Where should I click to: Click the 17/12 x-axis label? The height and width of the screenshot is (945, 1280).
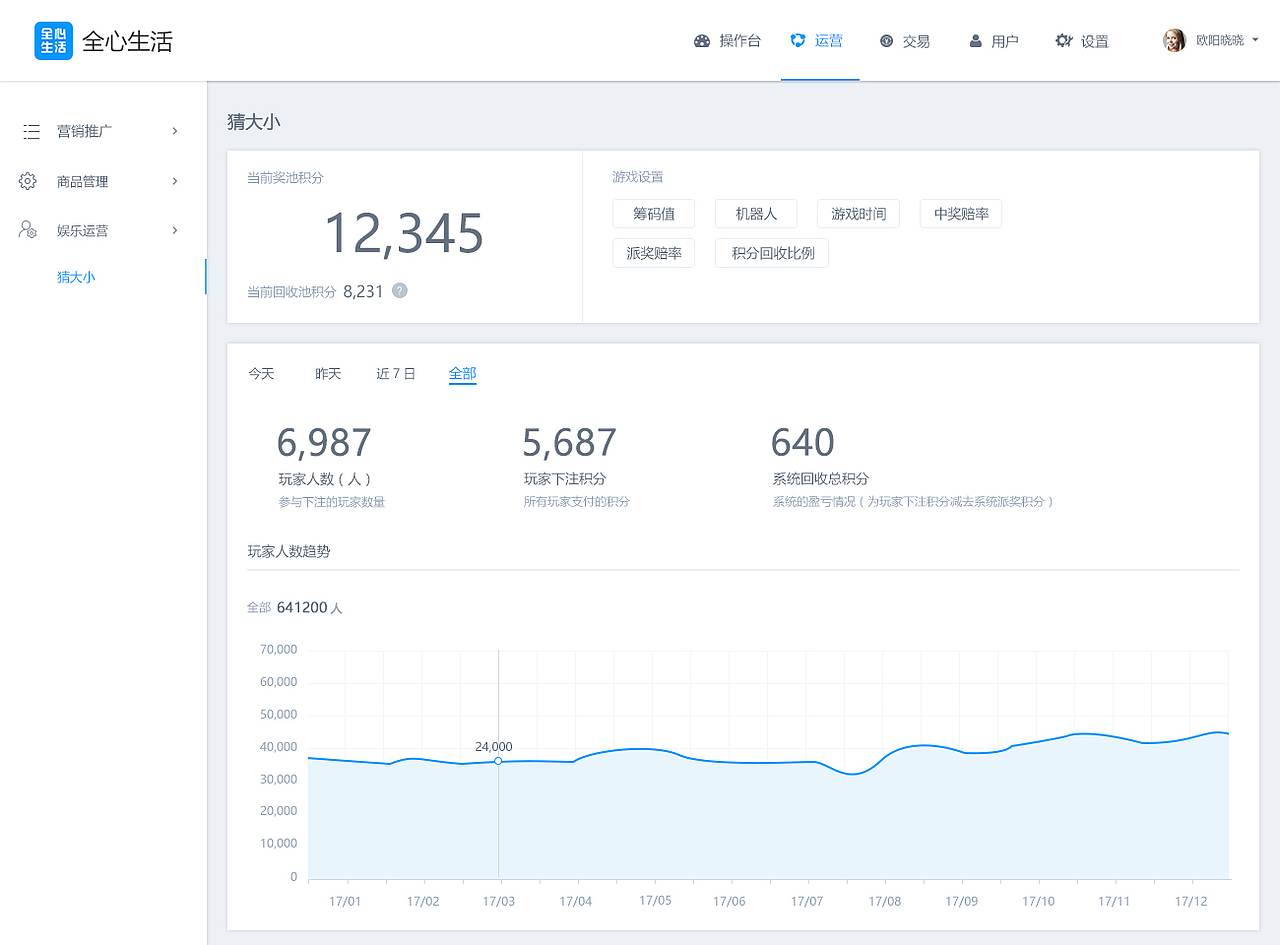[1191, 901]
